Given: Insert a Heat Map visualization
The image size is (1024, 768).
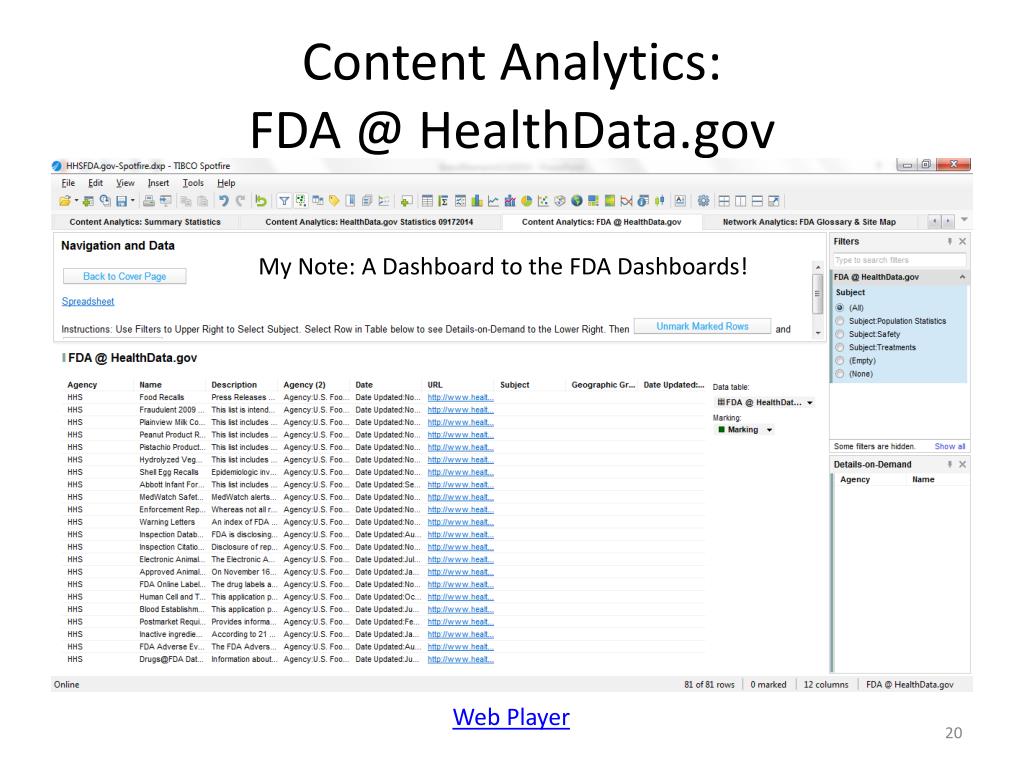Looking at the screenshot, I should tap(610, 201).
